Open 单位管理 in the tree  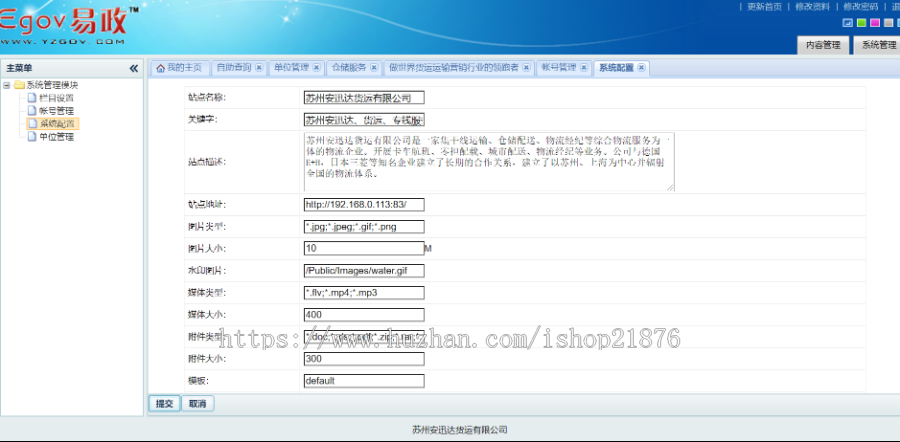click(x=56, y=137)
